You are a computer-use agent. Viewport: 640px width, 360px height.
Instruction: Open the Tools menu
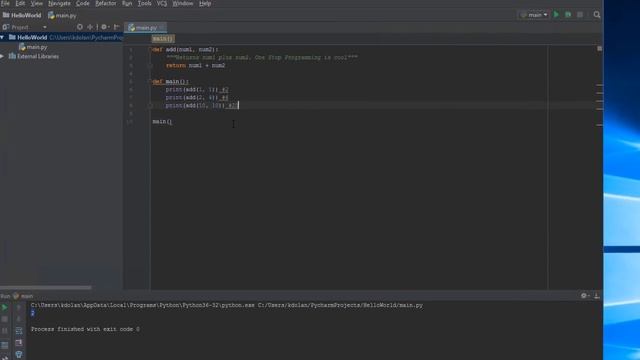144,3
